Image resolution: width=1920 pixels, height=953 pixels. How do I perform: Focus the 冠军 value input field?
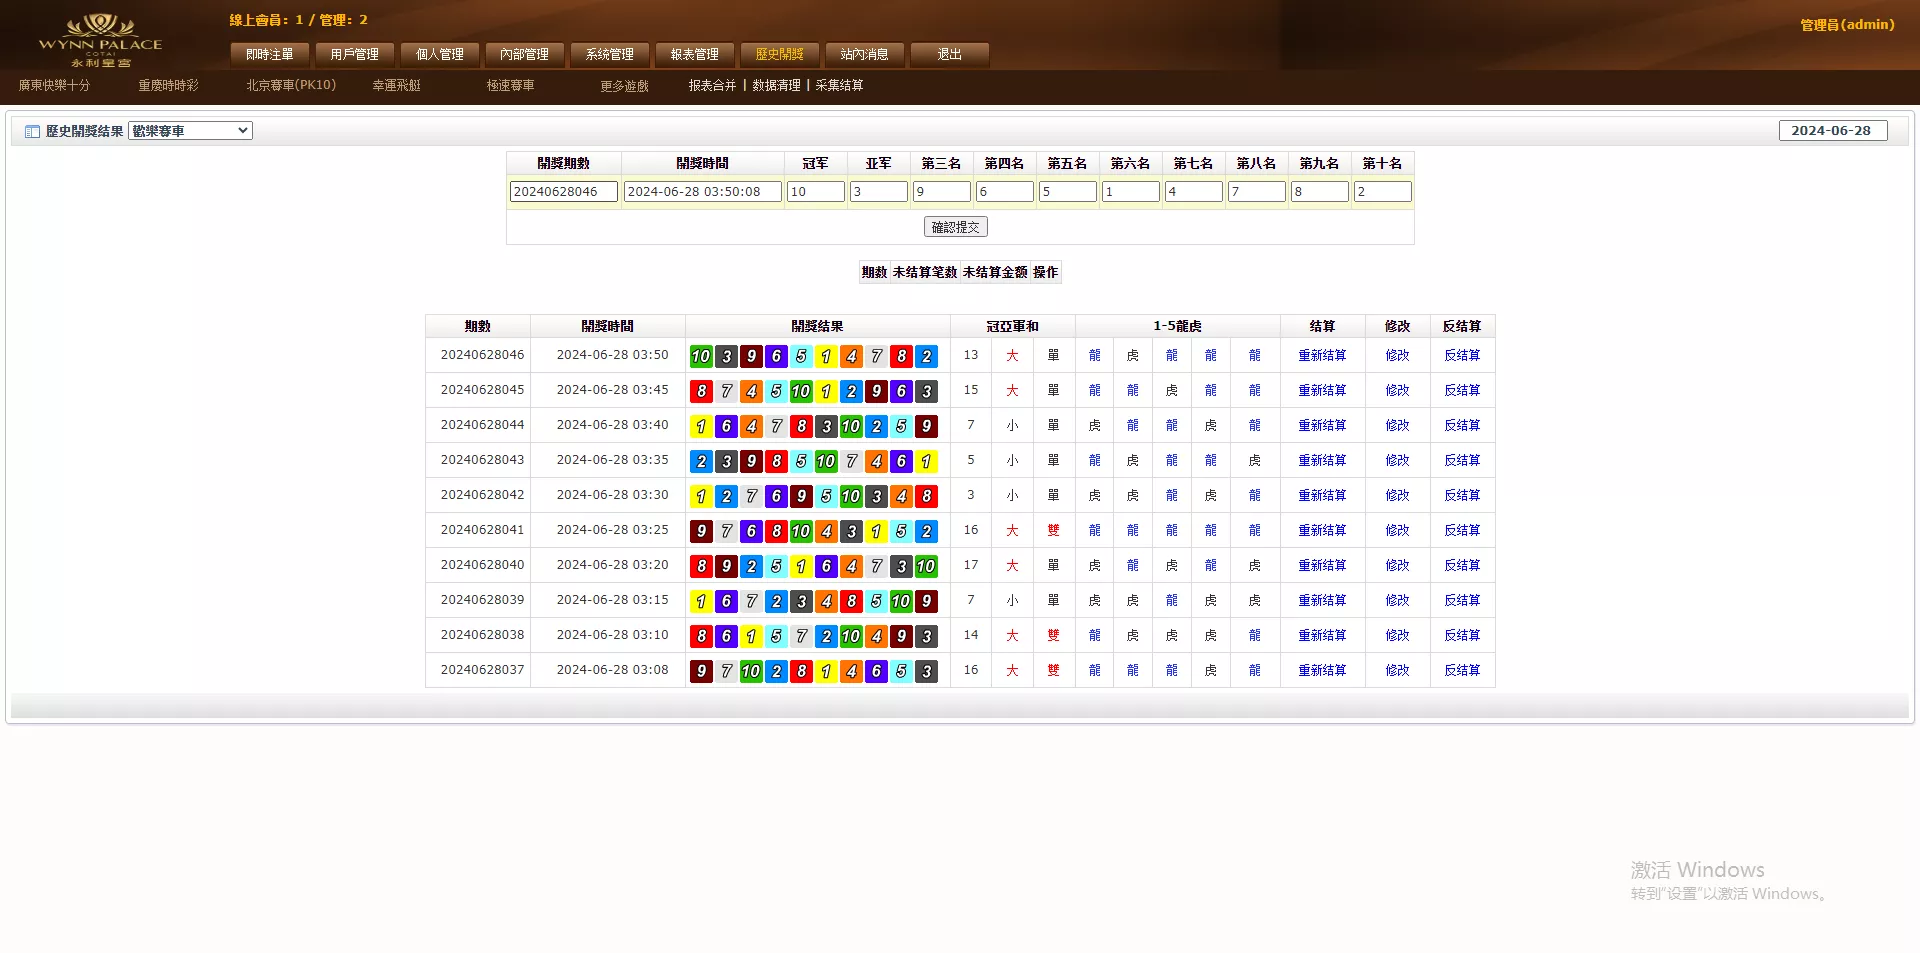(x=815, y=192)
